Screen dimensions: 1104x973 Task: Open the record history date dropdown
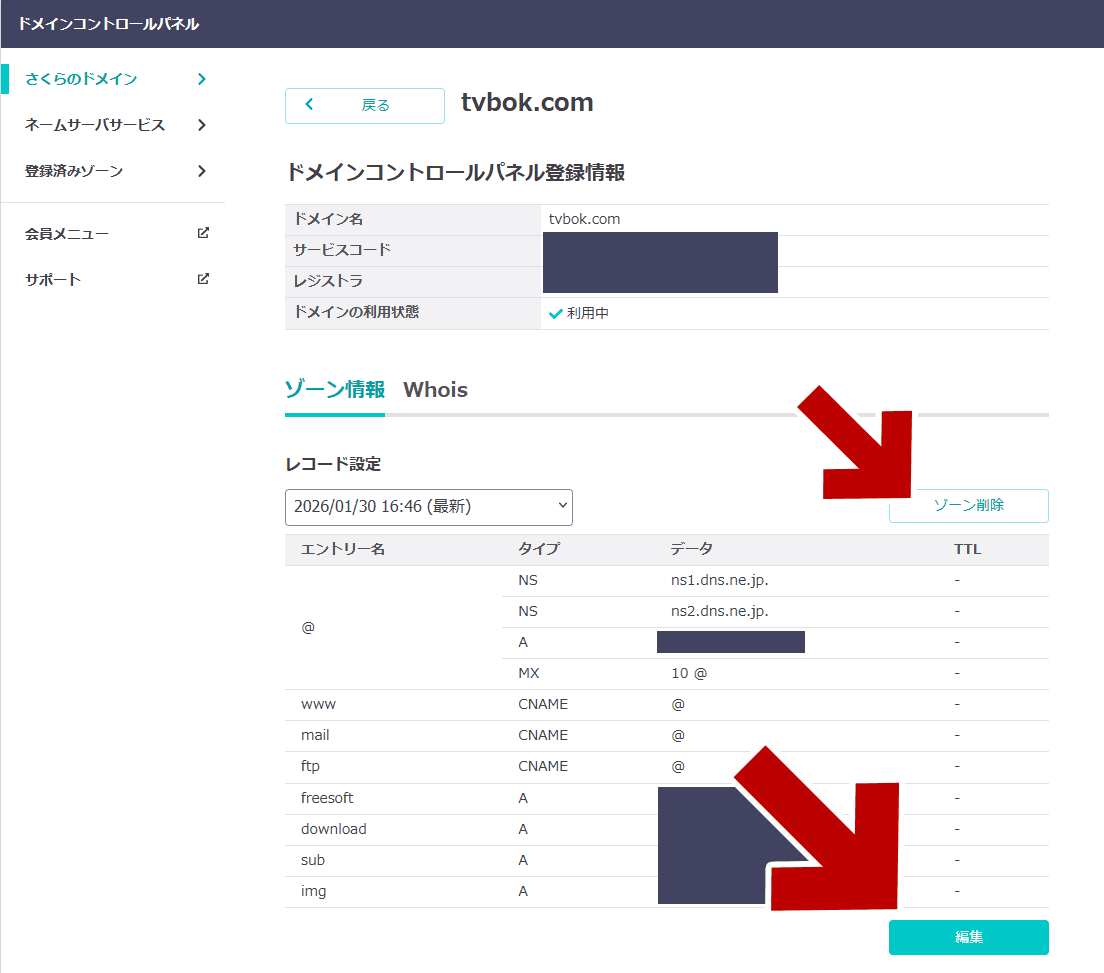point(428,507)
